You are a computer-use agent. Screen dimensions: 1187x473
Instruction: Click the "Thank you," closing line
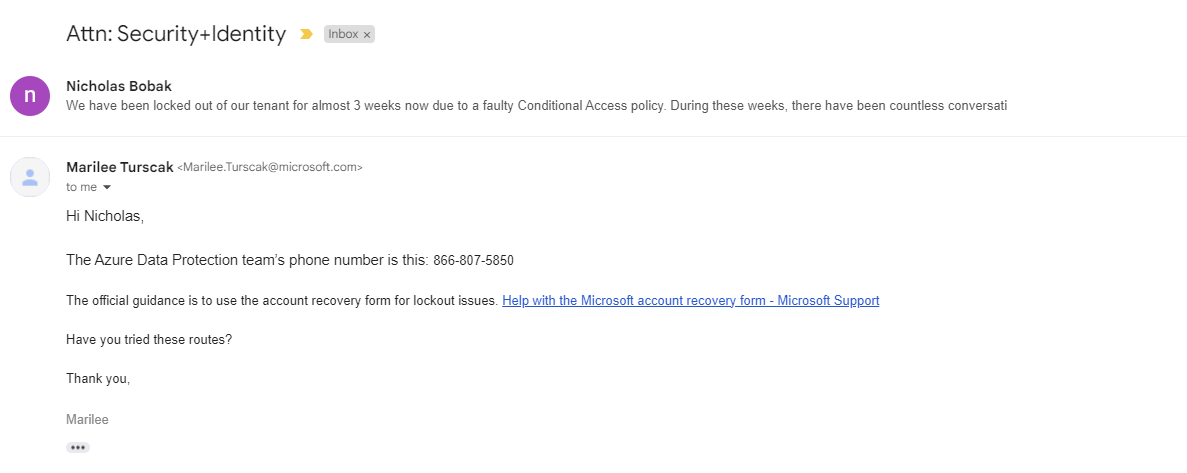[x=98, y=379]
